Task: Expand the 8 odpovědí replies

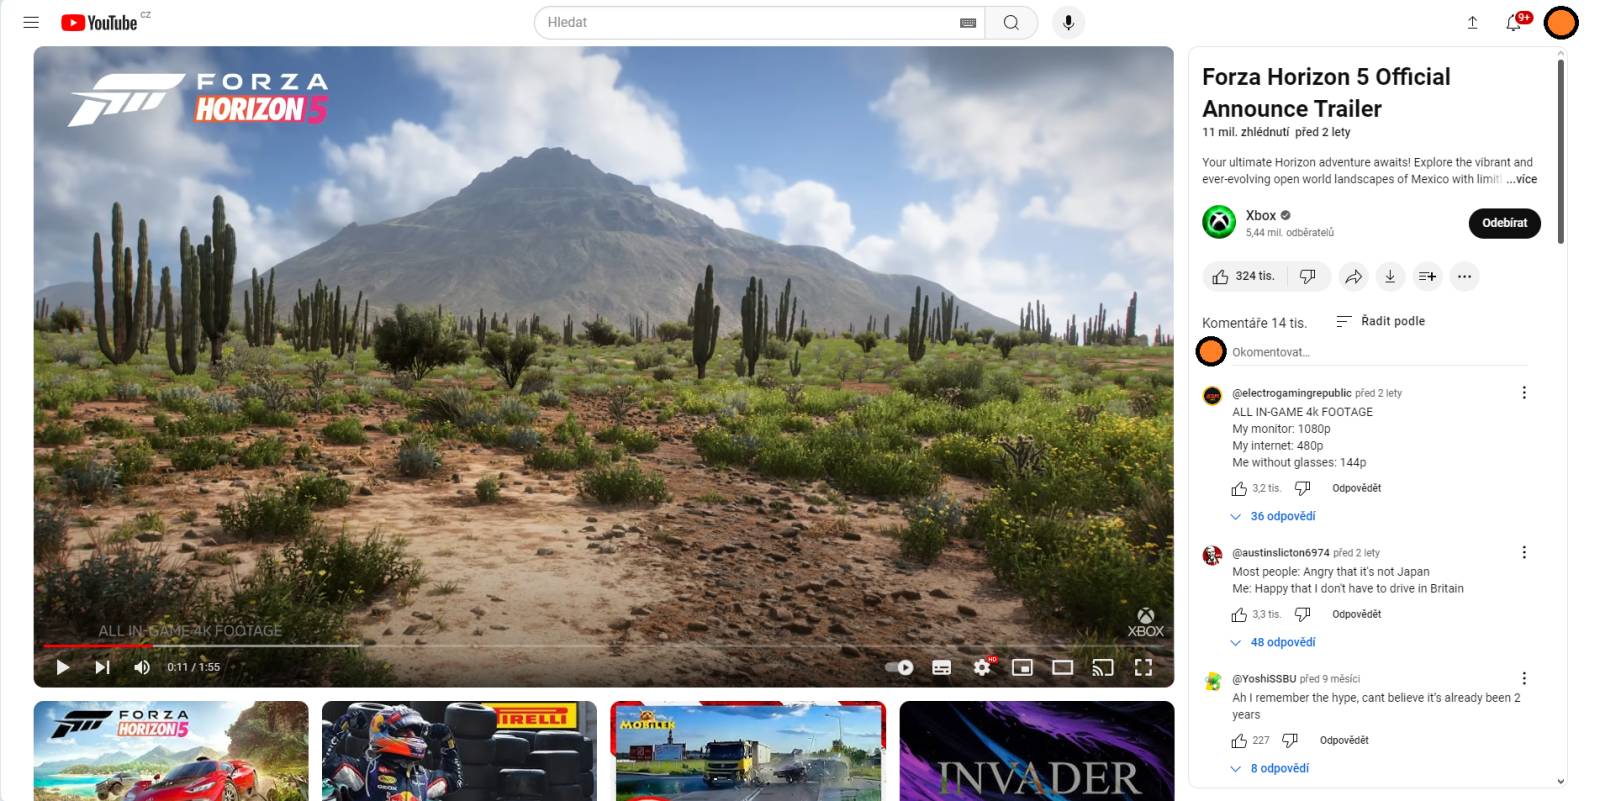Action: point(1269,768)
